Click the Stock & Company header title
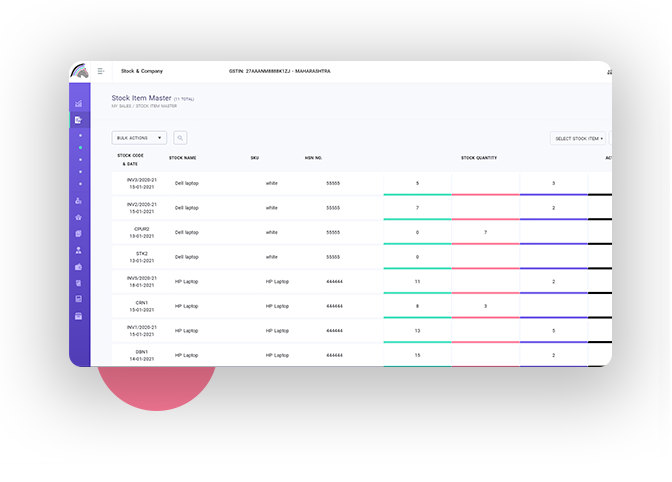 click(142, 71)
